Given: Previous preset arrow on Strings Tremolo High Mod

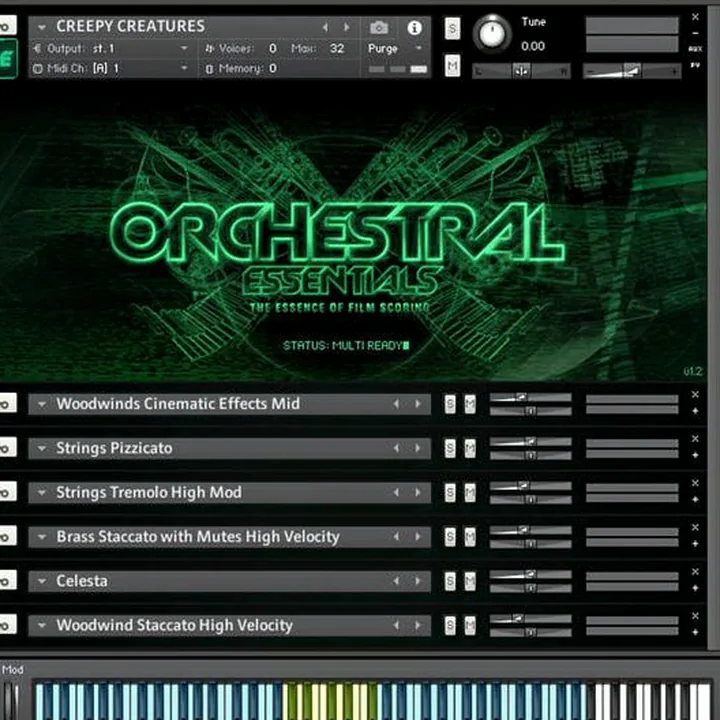Looking at the screenshot, I should click(396, 492).
